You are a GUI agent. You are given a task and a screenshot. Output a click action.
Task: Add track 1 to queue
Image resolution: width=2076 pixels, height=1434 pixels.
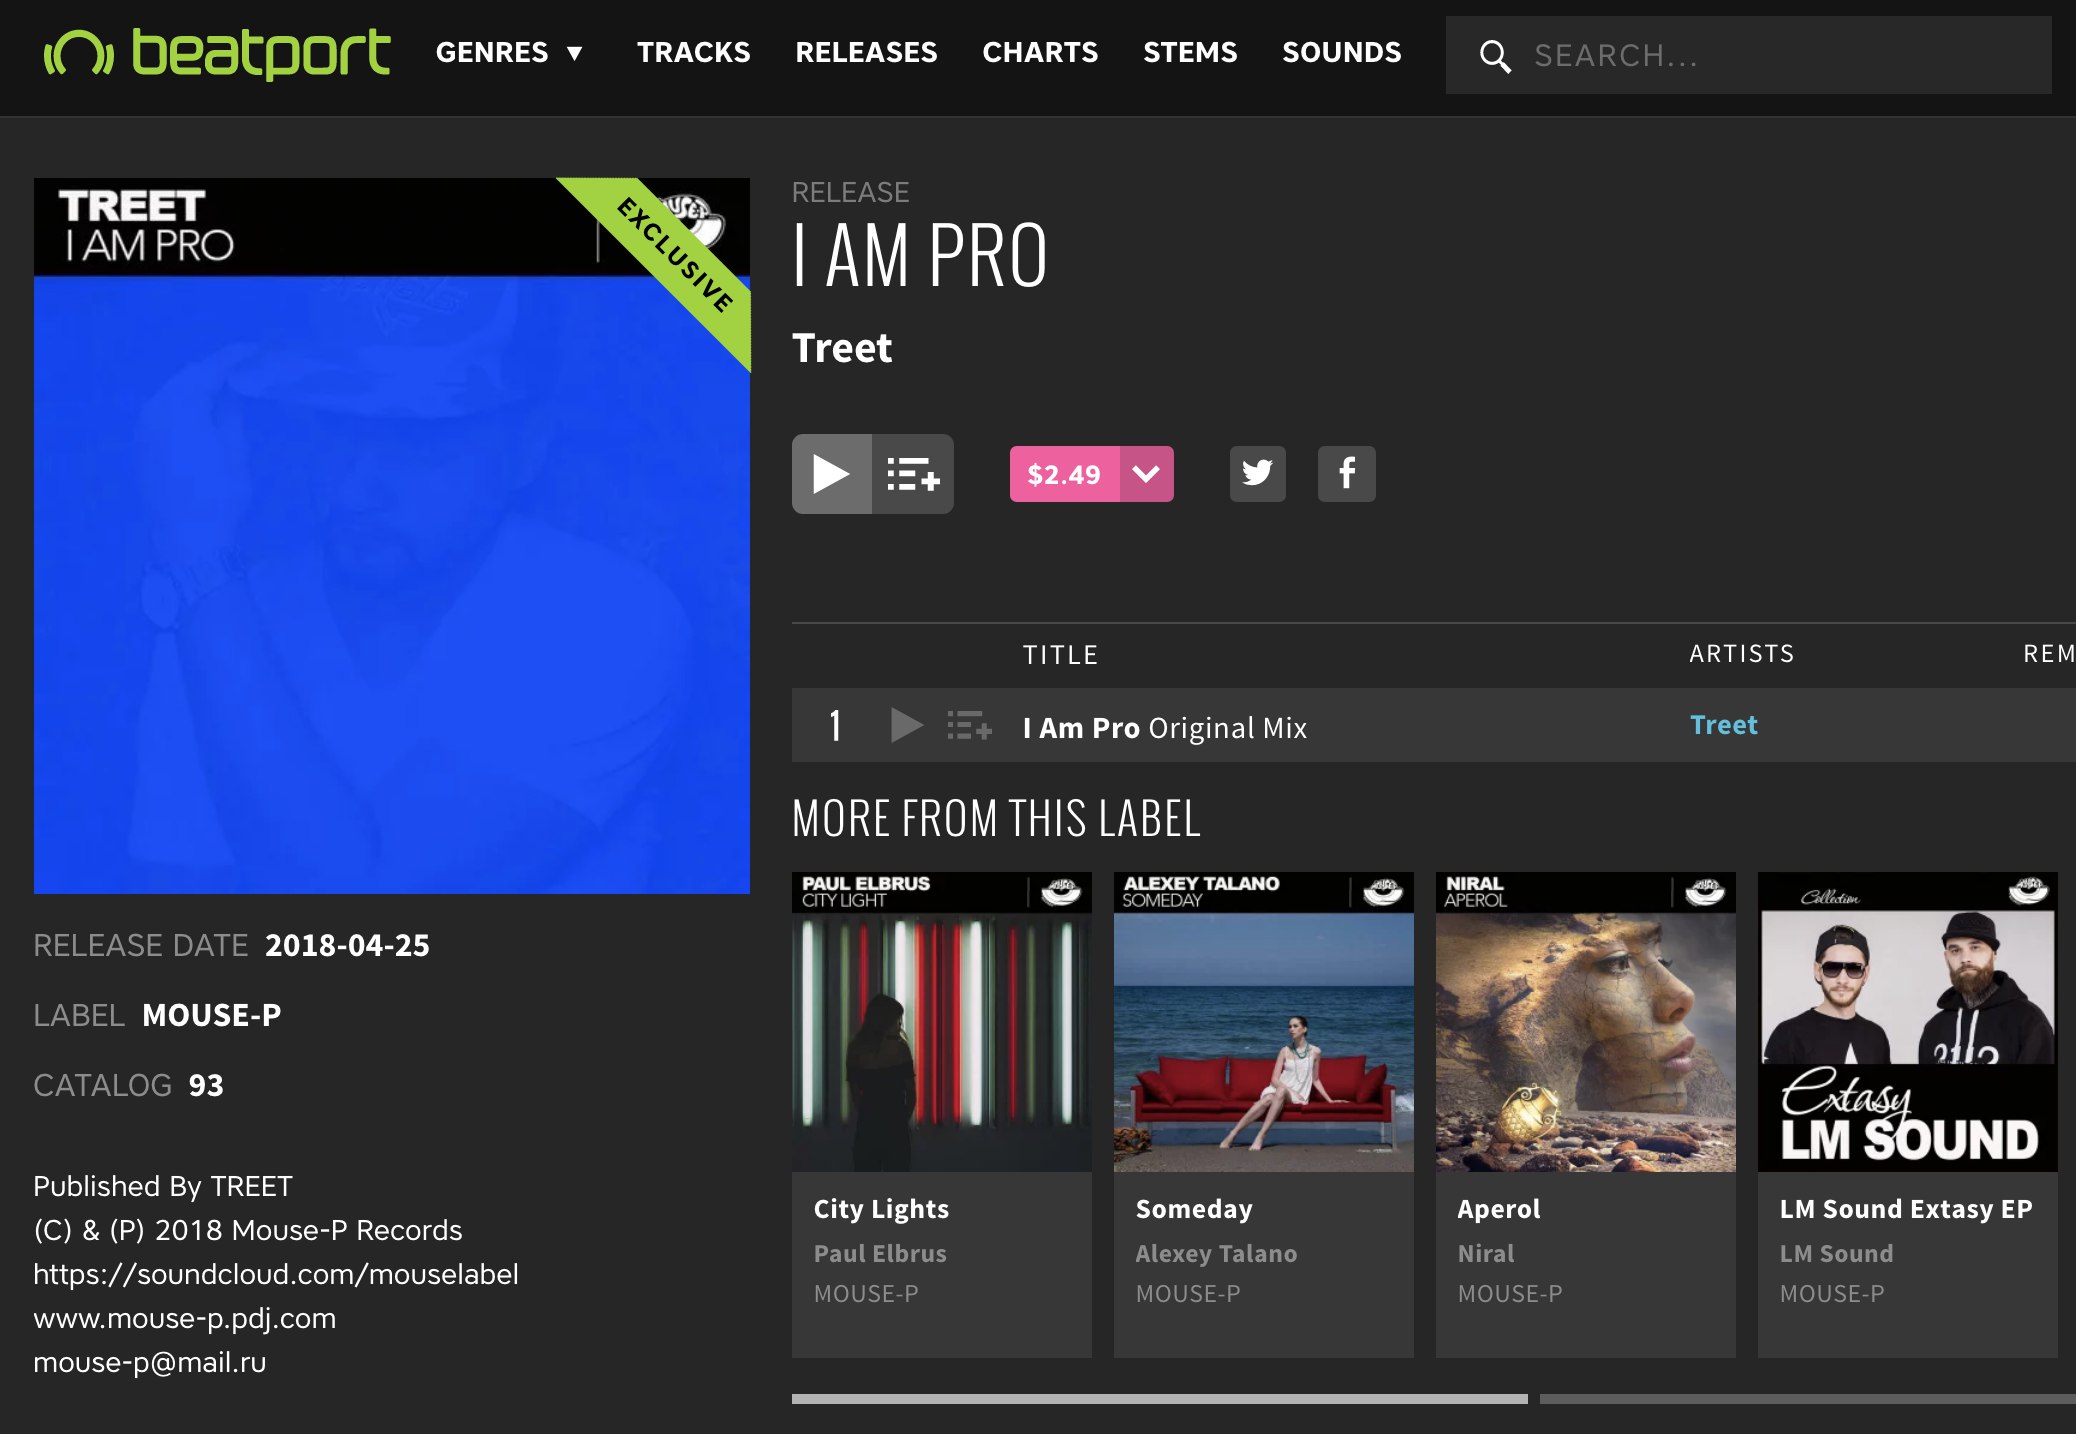[x=969, y=725]
